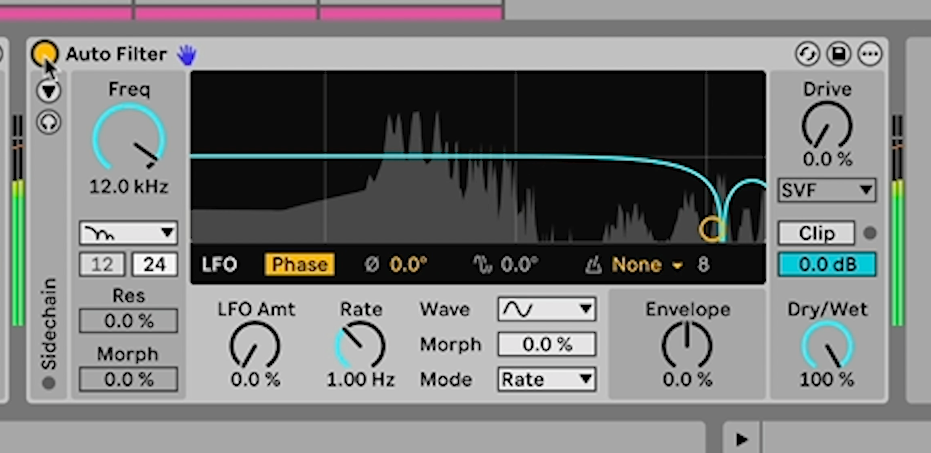Screen dimensions: 931x453
Task: Click the quantize value 8
Action: 704,265
